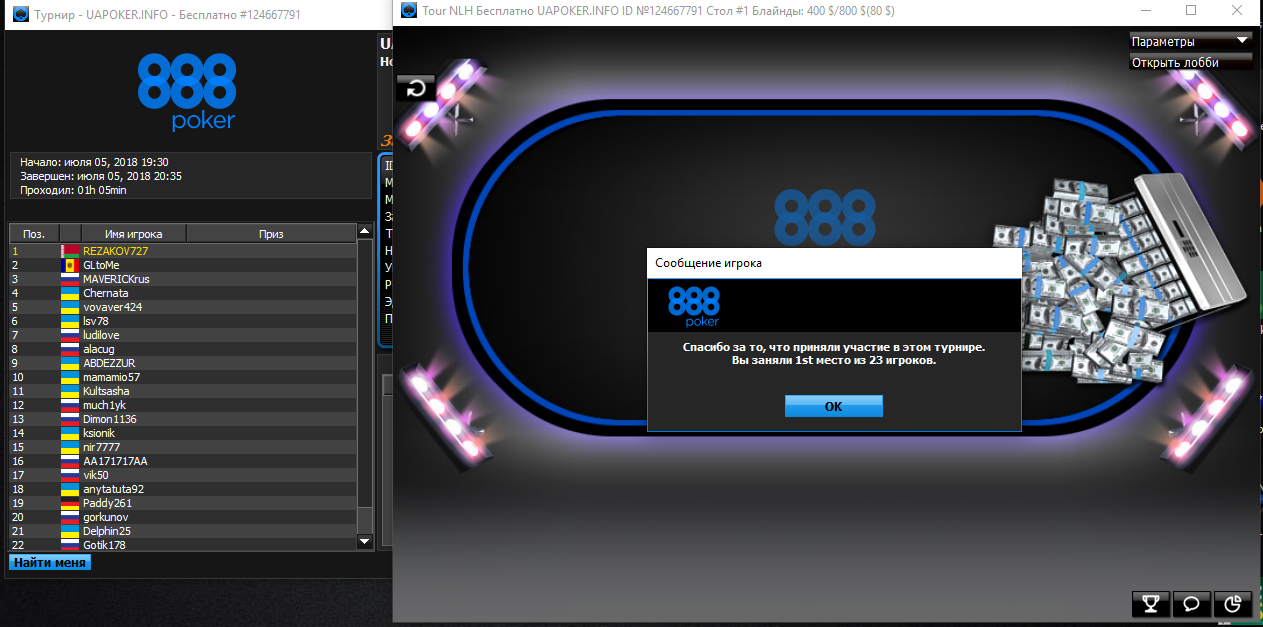Select player row AA171717AA
Image resolution: width=1263 pixels, height=627 pixels.
pos(183,461)
